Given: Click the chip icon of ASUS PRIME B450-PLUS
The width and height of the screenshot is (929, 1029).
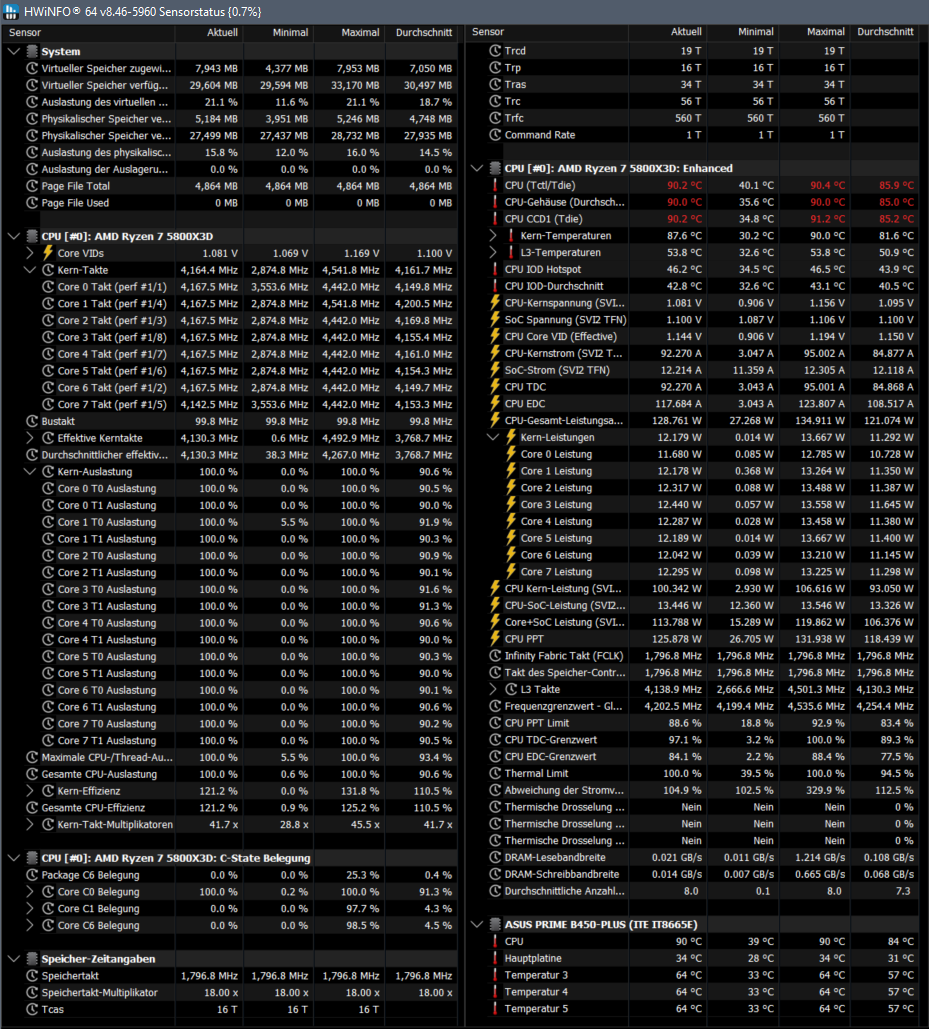Looking at the screenshot, I should pyautogui.click(x=495, y=924).
